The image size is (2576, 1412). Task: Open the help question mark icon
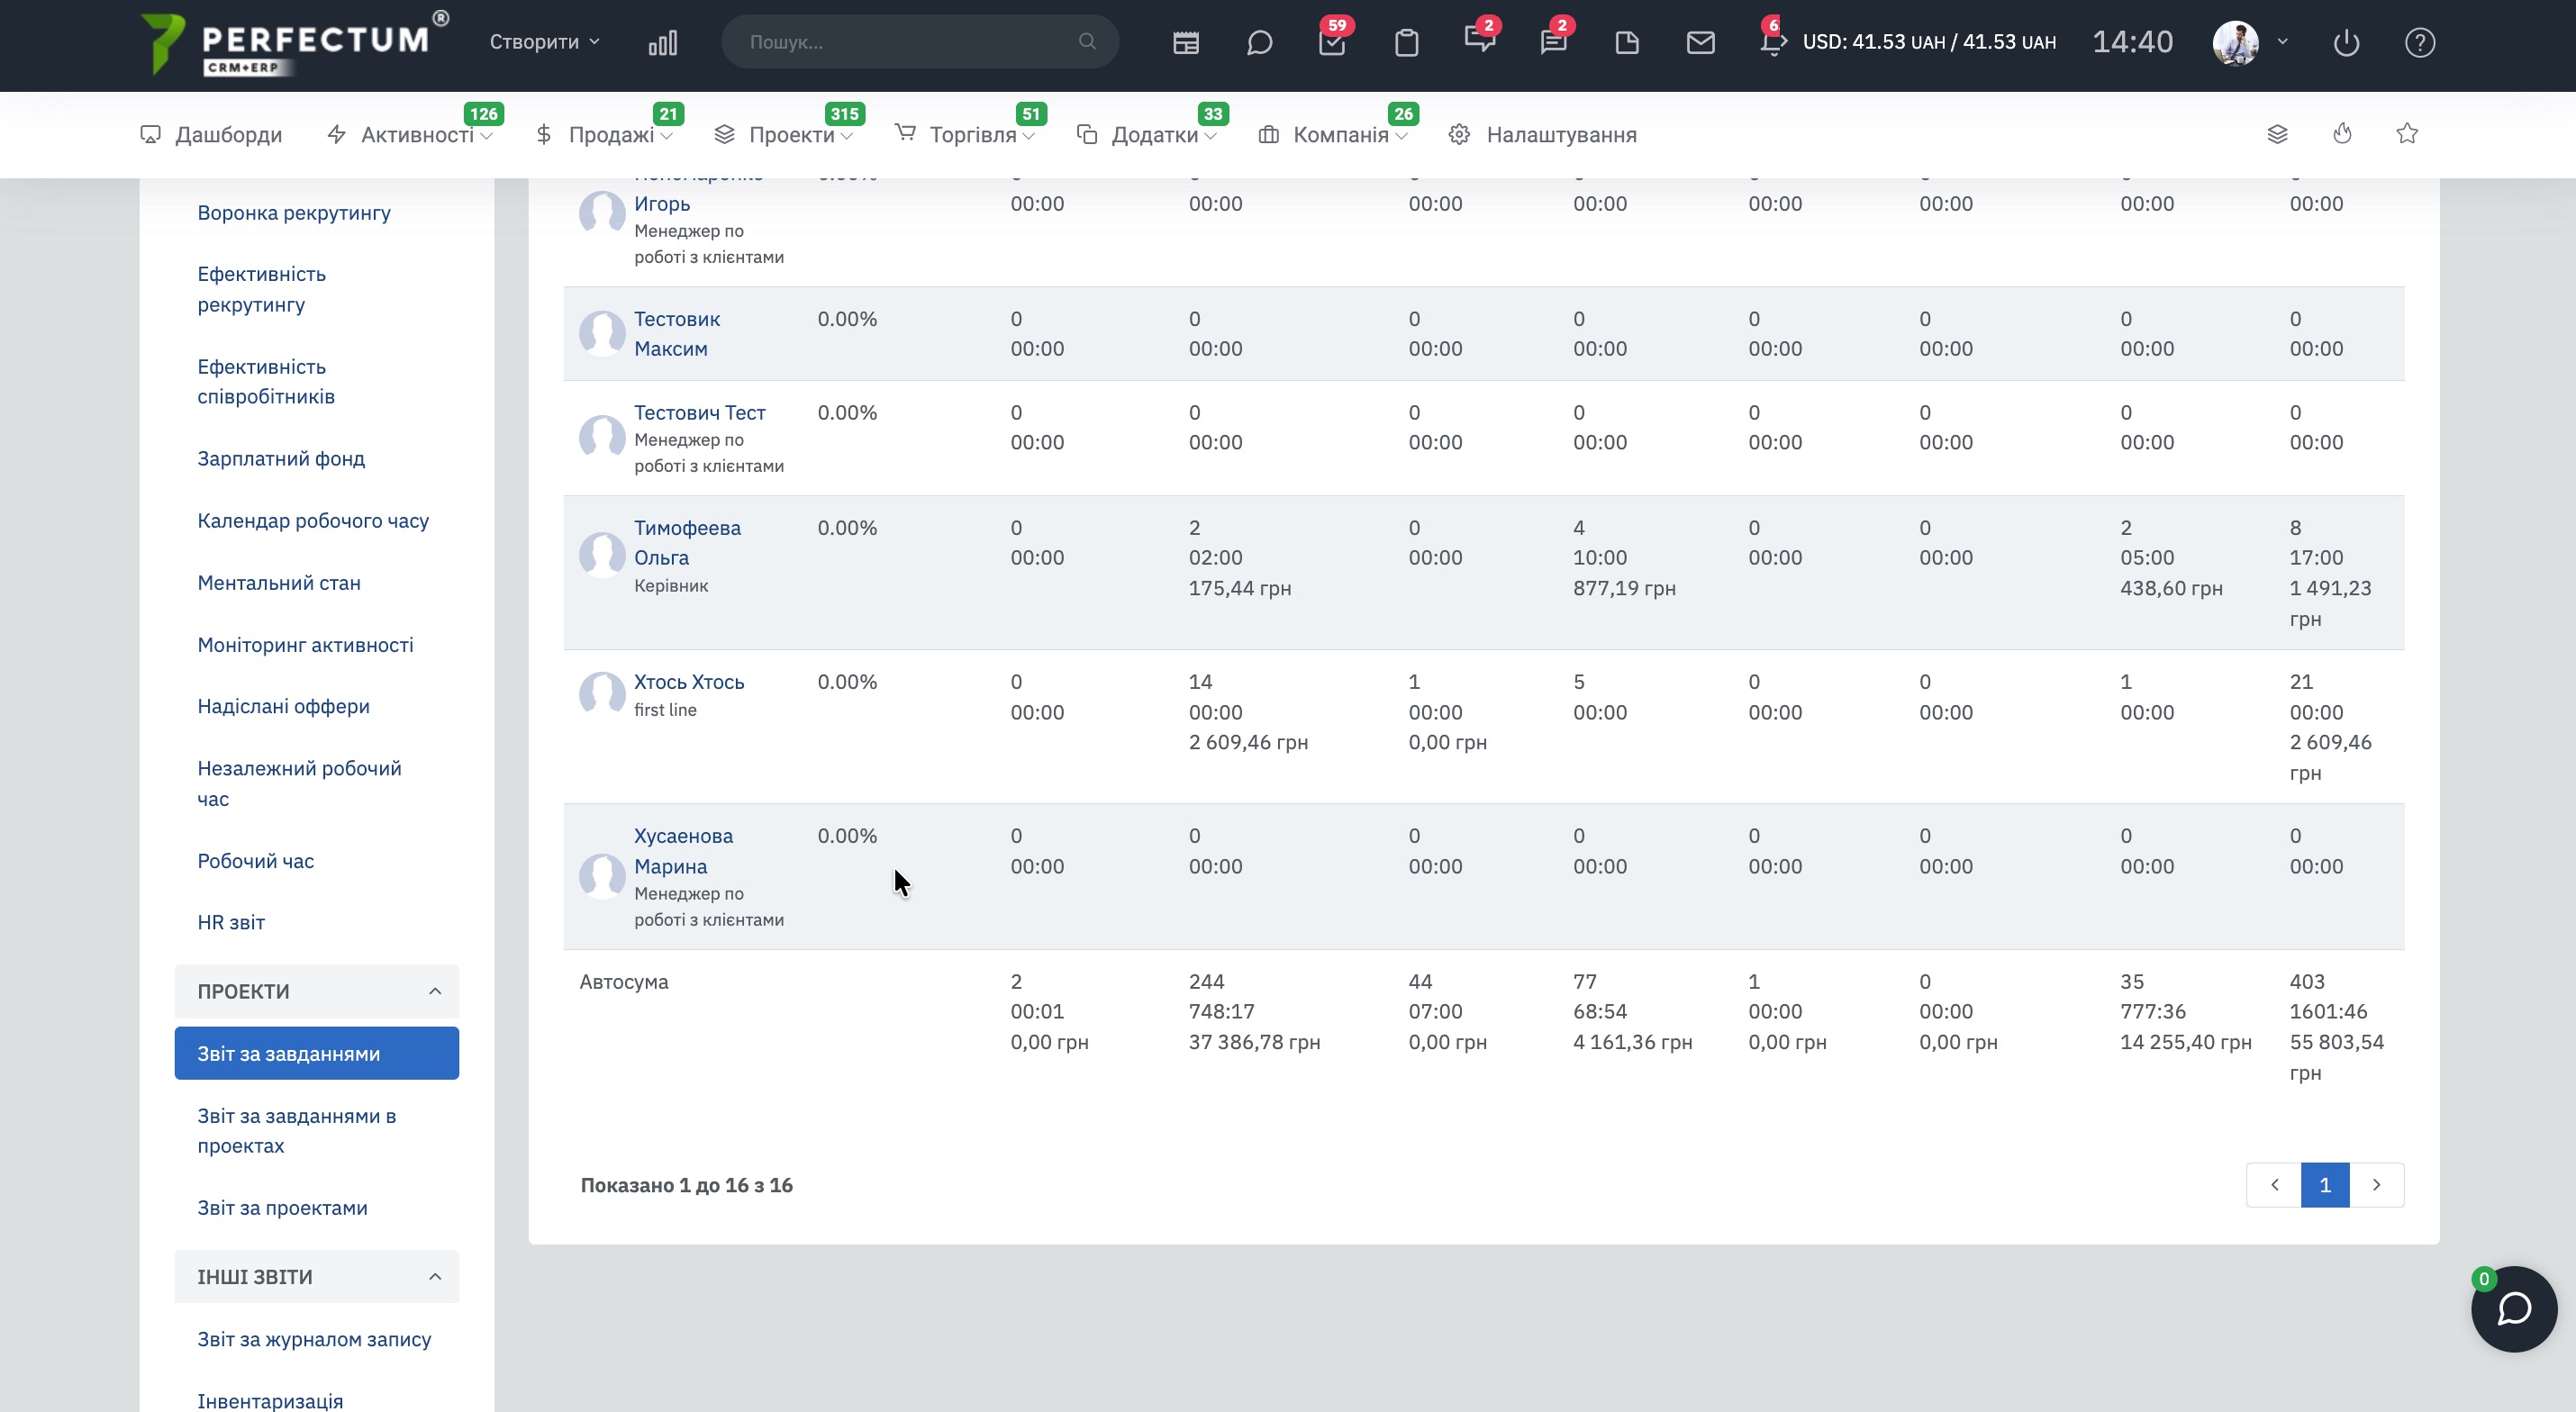[x=2419, y=43]
